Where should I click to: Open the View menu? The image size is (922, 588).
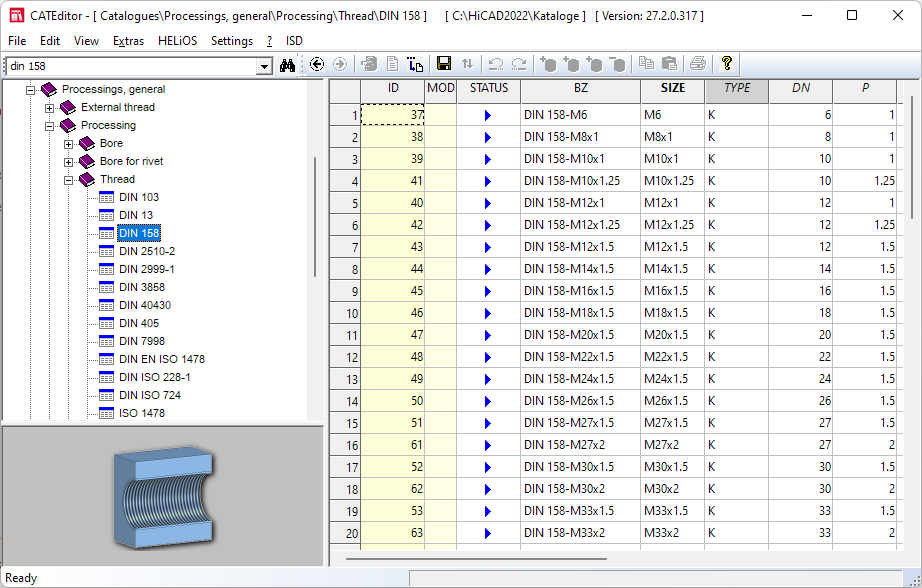86,41
